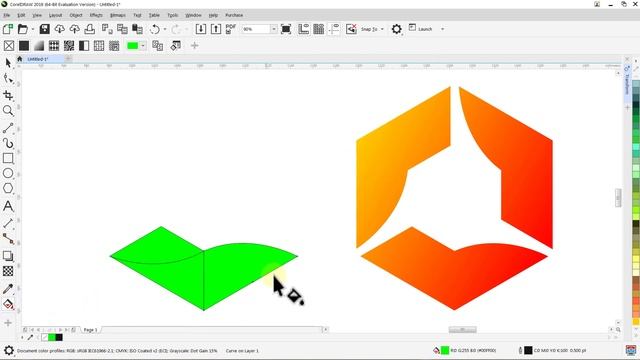This screenshot has width=640, height=360.
Task: Click the Cut icon
Action: coord(107,29)
